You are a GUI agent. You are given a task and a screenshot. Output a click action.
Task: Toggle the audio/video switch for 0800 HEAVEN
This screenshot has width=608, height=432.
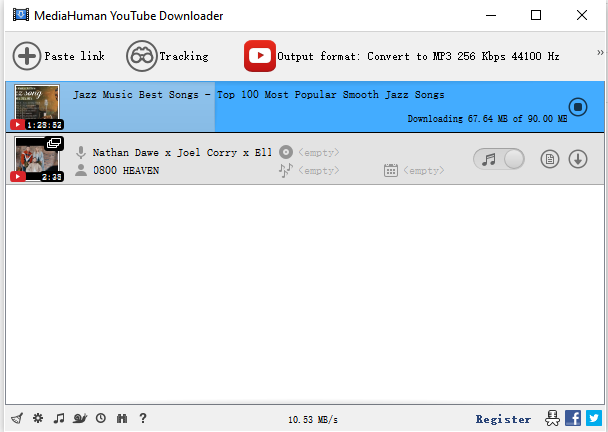[x=499, y=159]
